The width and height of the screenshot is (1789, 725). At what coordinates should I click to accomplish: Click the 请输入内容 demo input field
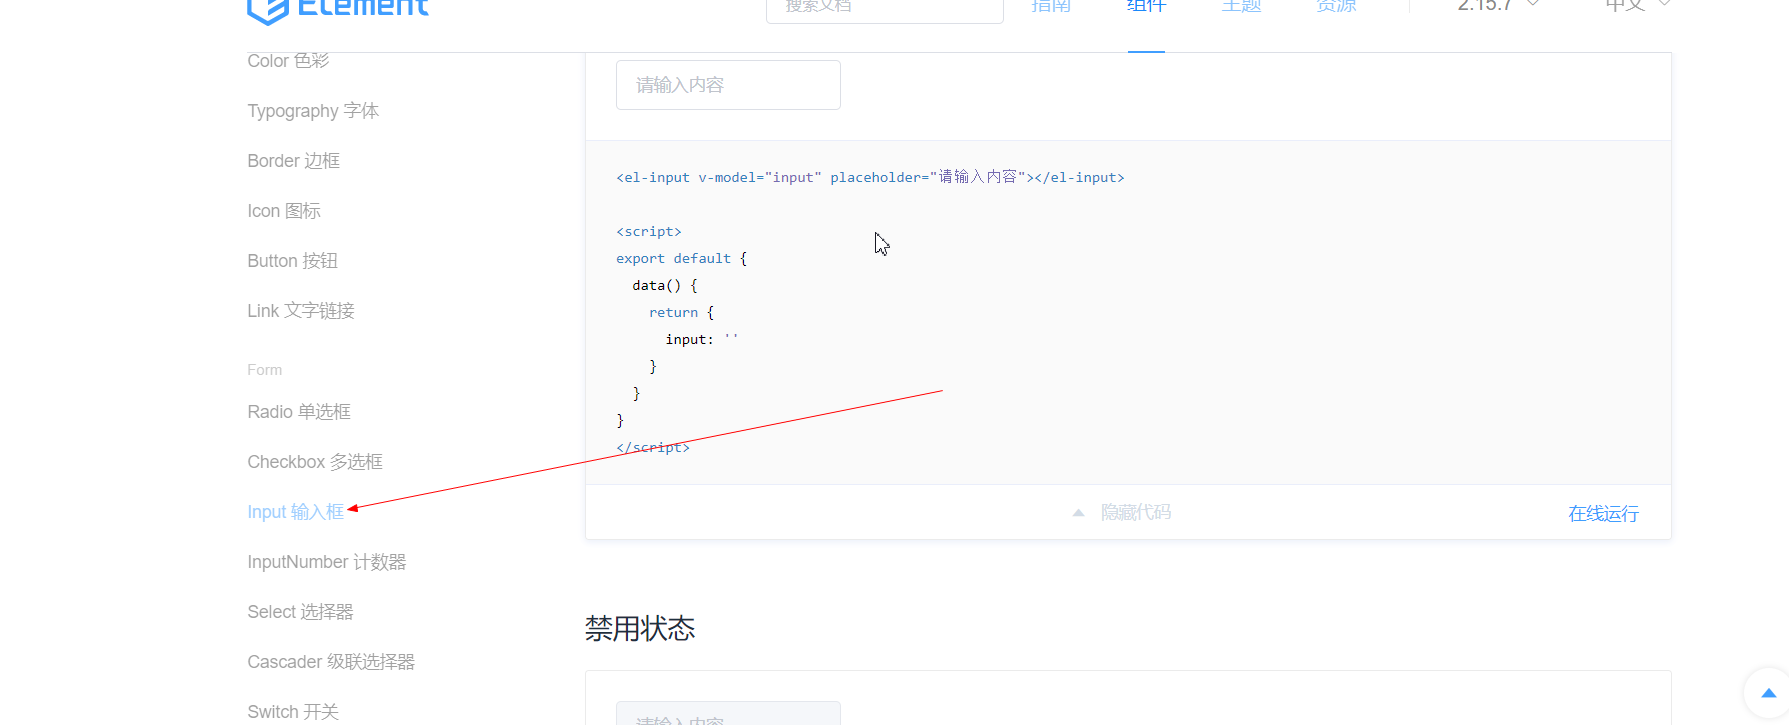tap(728, 85)
